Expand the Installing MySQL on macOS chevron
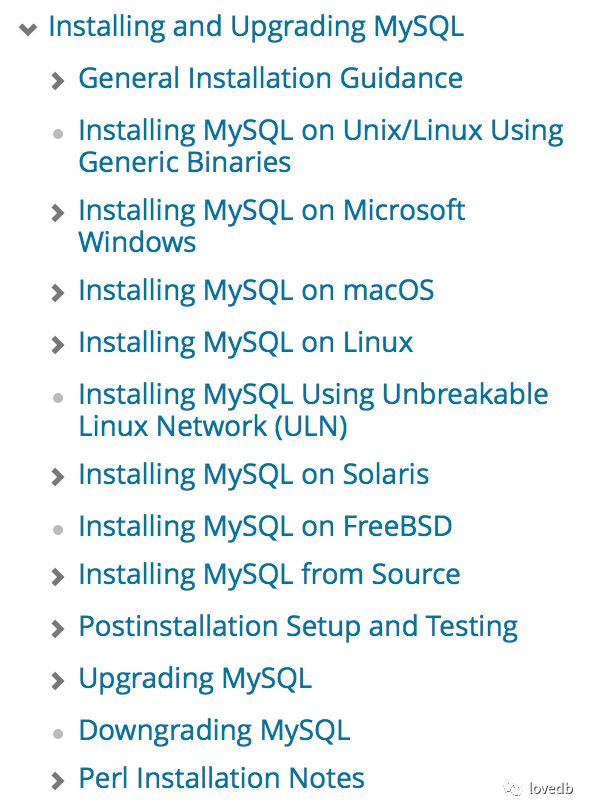Image resolution: width=592 pixels, height=812 pixels. 58,293
